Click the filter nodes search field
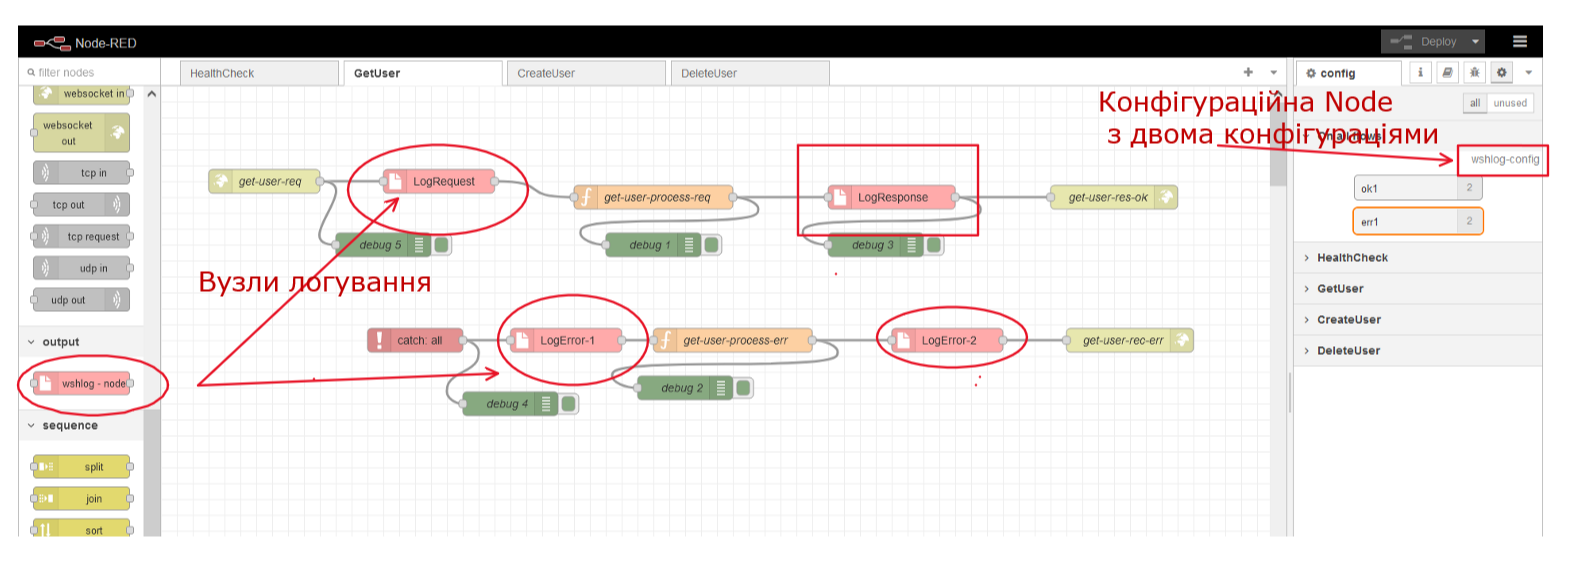This screenshot has width=1574, height=571. (x=90, y=73)
